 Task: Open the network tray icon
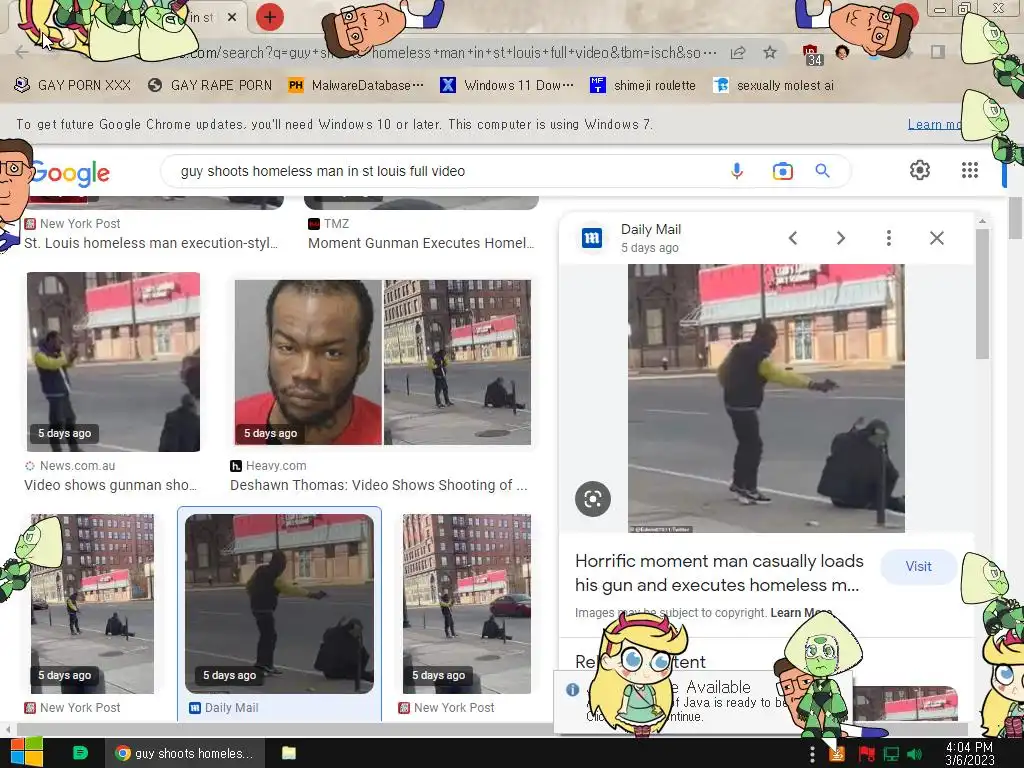[x=891, y=754]
